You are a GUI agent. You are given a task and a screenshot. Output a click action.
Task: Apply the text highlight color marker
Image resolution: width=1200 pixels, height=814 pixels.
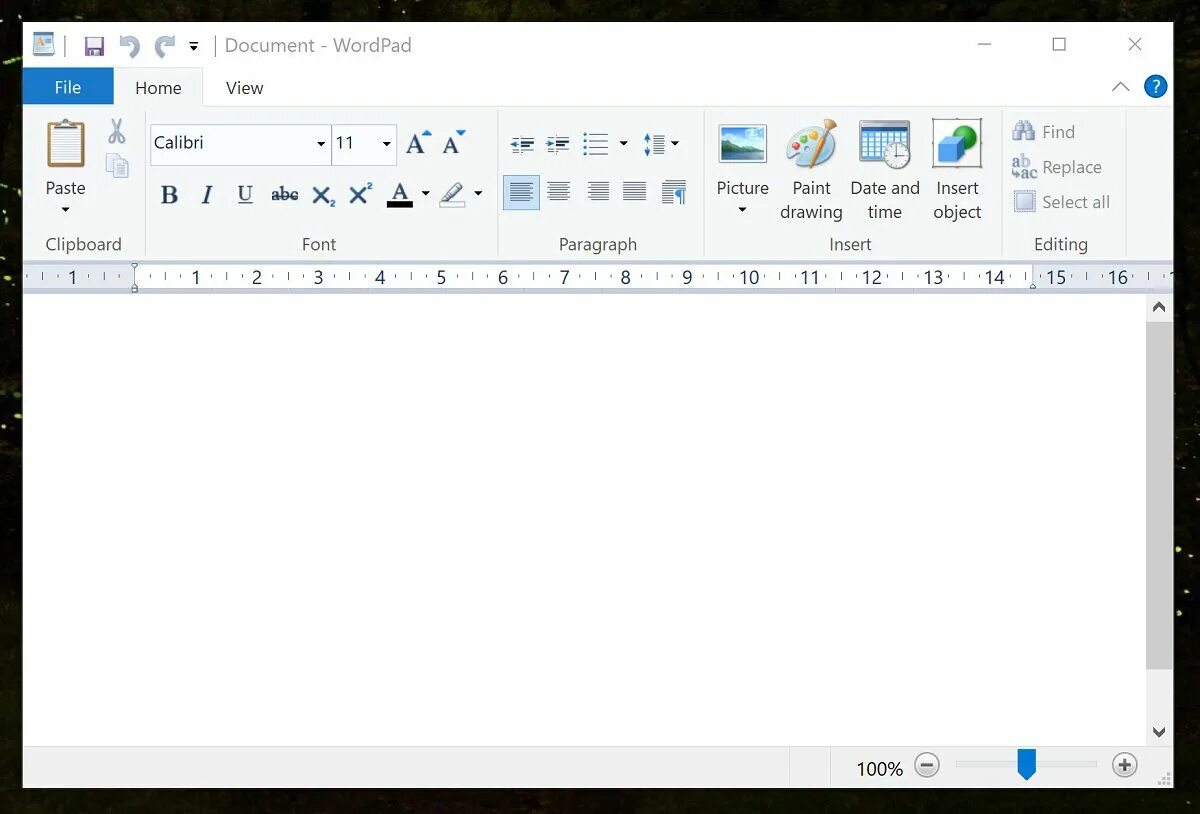point(452,194)
